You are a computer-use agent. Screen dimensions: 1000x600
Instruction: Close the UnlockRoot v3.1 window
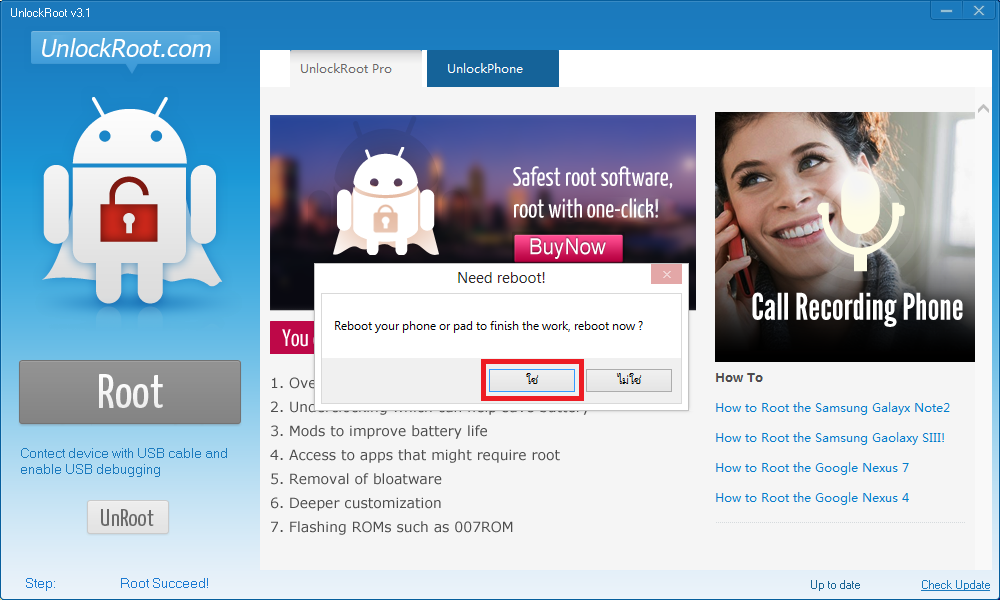[x=979, y=10]
